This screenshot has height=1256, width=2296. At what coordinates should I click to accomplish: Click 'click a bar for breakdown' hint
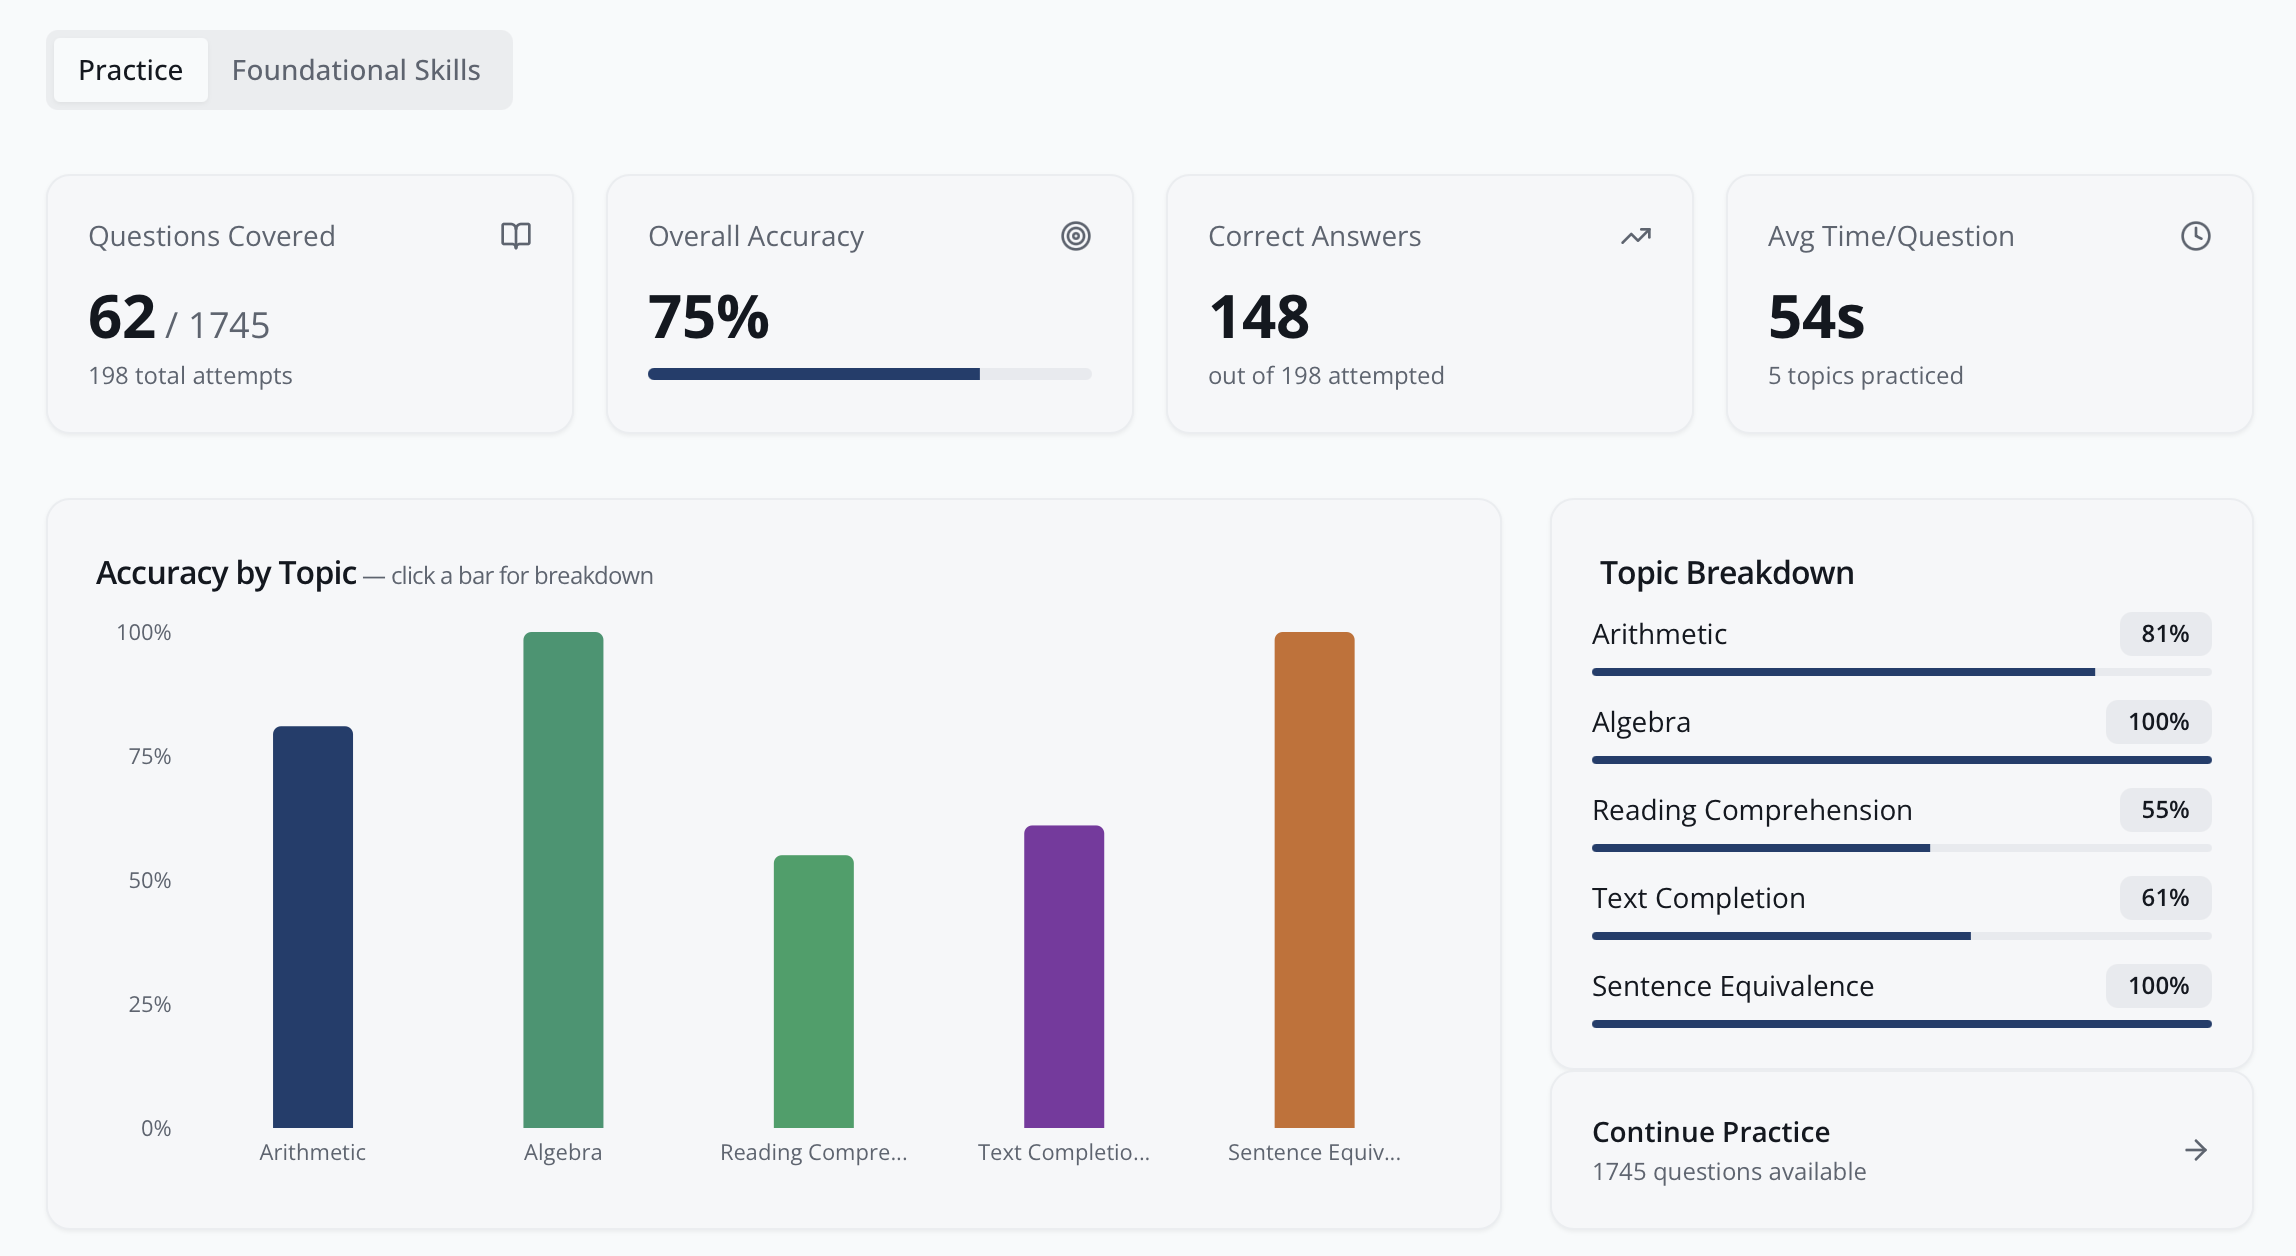[x=522, y=576]
